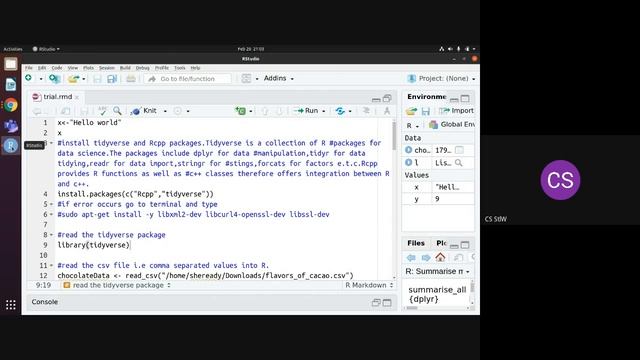Click the New File plus icon
Image resolution: width=640 pixels, height=360 pixels.
[x=29, y=78]
